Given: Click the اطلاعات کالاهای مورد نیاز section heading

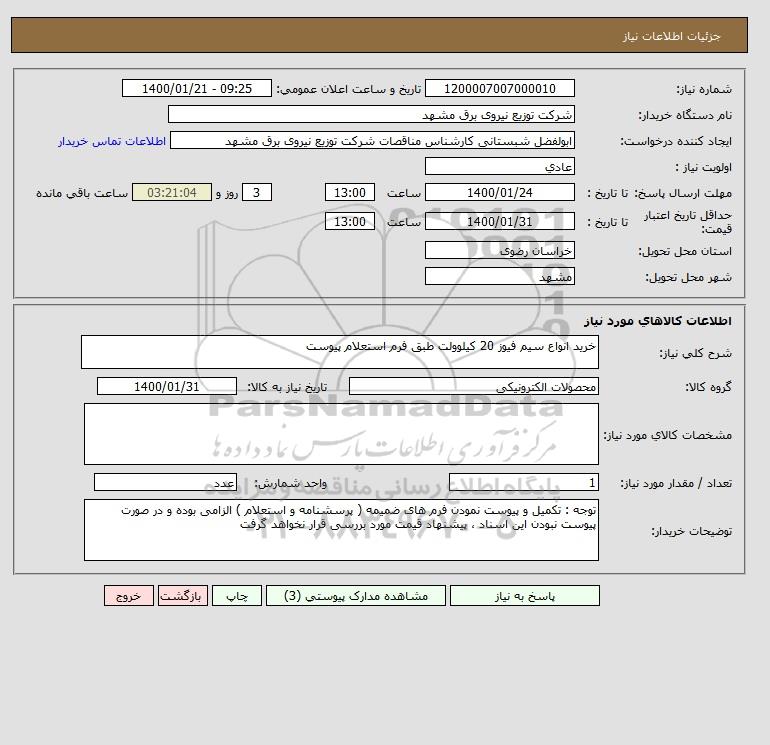Looking at the screenshot, I should [x=658, y=321].
